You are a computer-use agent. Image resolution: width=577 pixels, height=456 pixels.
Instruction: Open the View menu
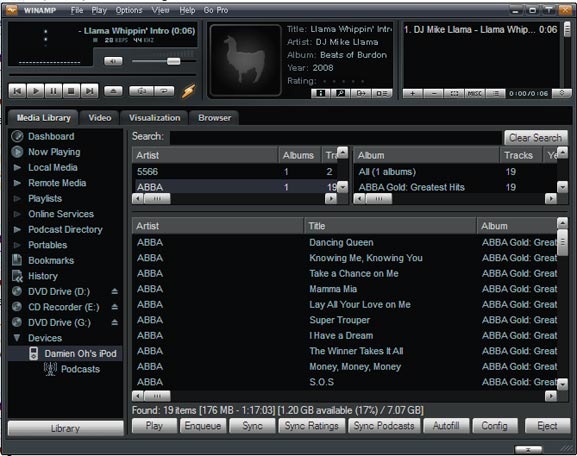pyautogui.click(x=160, y=10)
